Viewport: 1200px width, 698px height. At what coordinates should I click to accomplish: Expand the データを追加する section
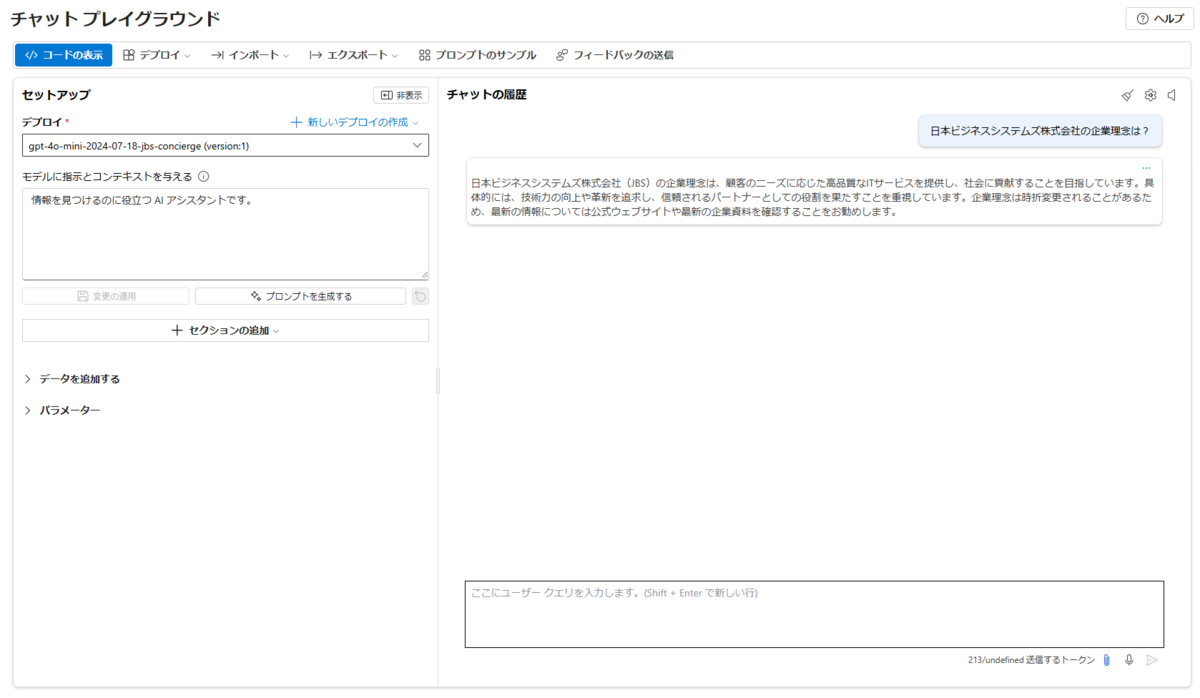(x=72, y=379)
